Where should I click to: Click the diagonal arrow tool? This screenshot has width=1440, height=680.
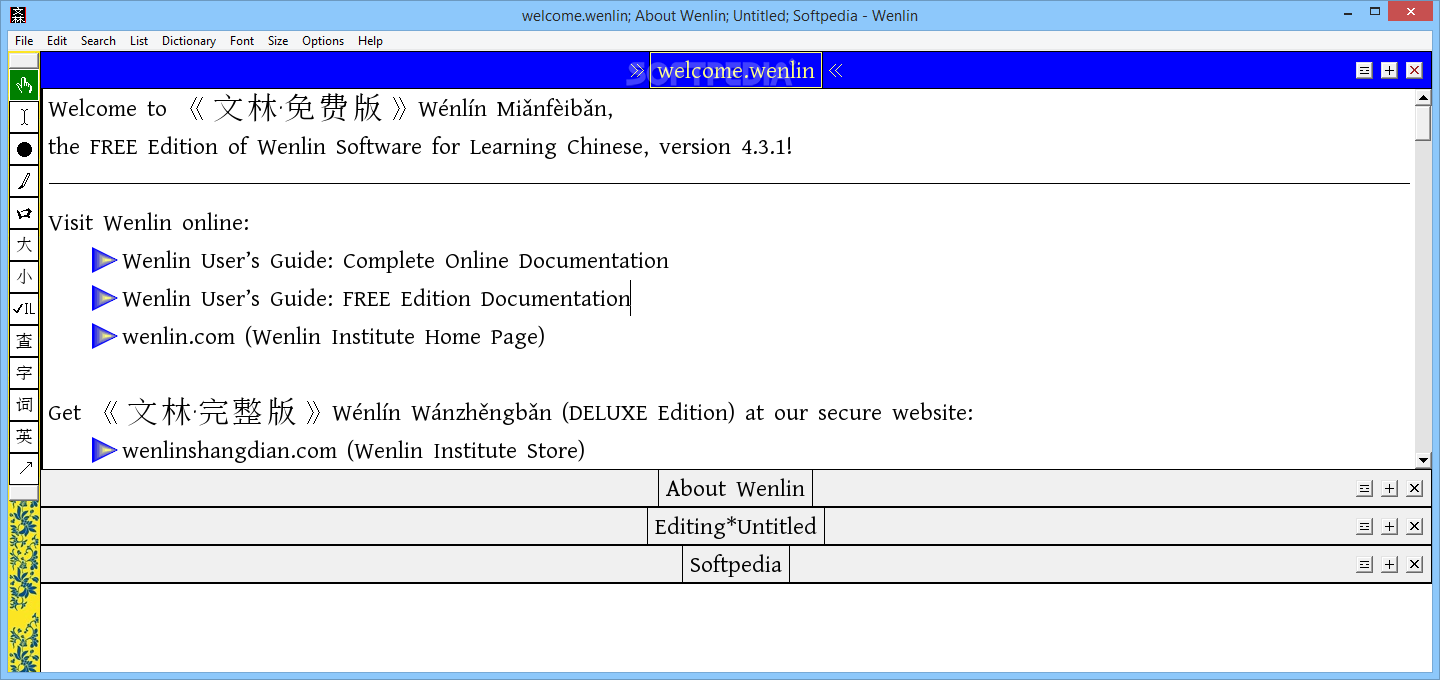(x=24, y=469)
